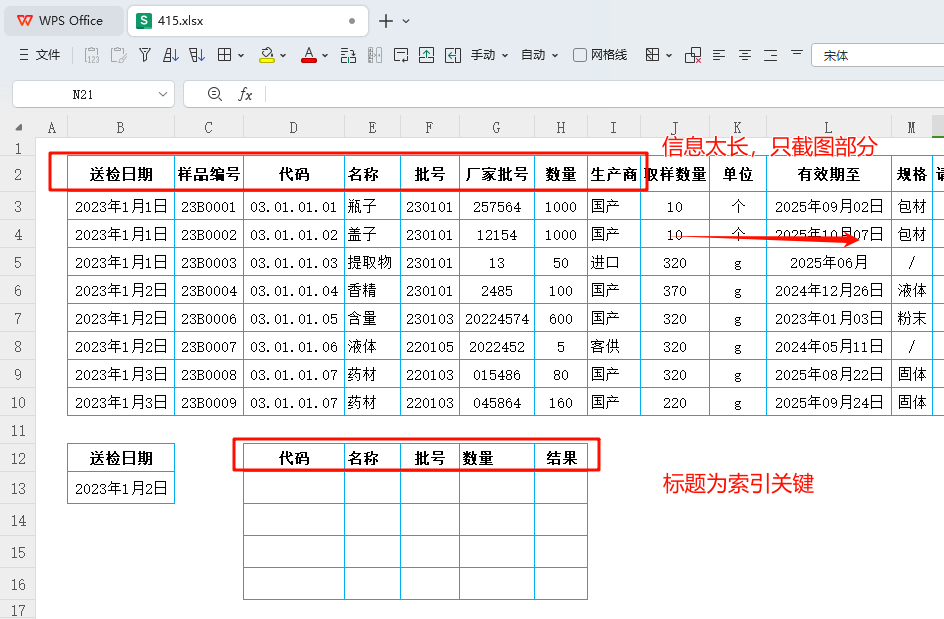Click the unsaved dot on 415.xlsx tab
This screenshot has width=944, height=619.
coord(352,21)
